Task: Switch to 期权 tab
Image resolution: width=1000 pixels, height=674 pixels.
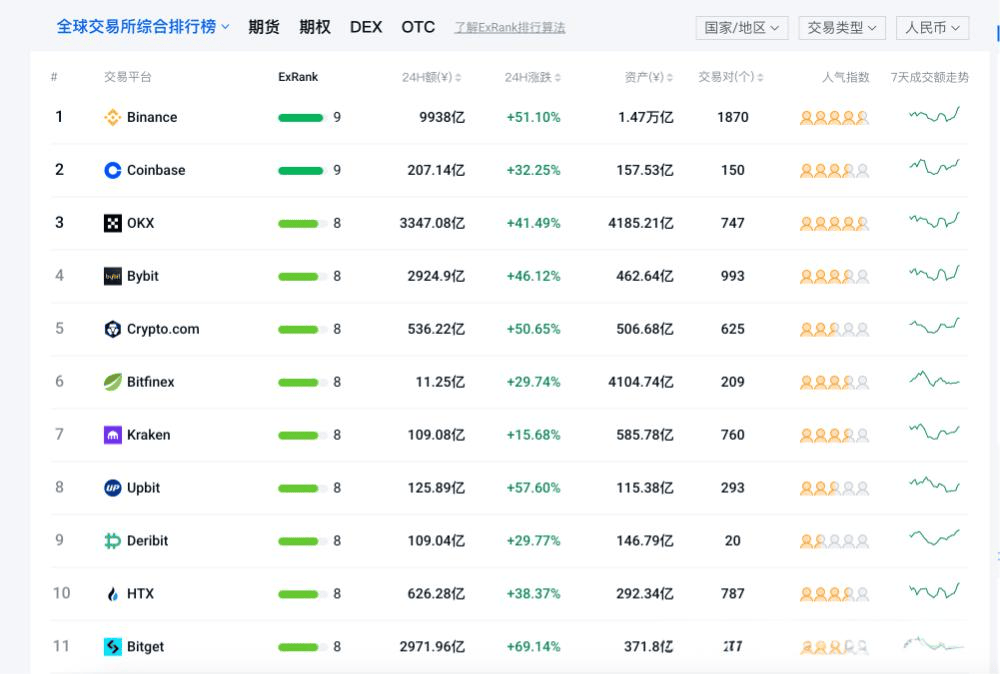Action: 315,27
